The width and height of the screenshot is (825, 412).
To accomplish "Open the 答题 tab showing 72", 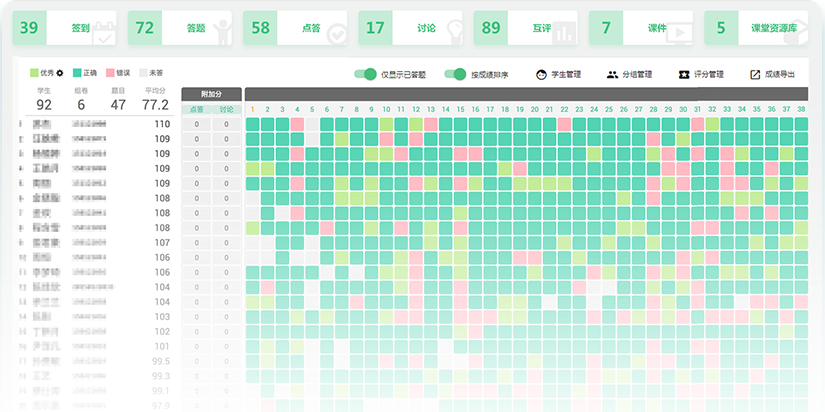I will (174, 28).
